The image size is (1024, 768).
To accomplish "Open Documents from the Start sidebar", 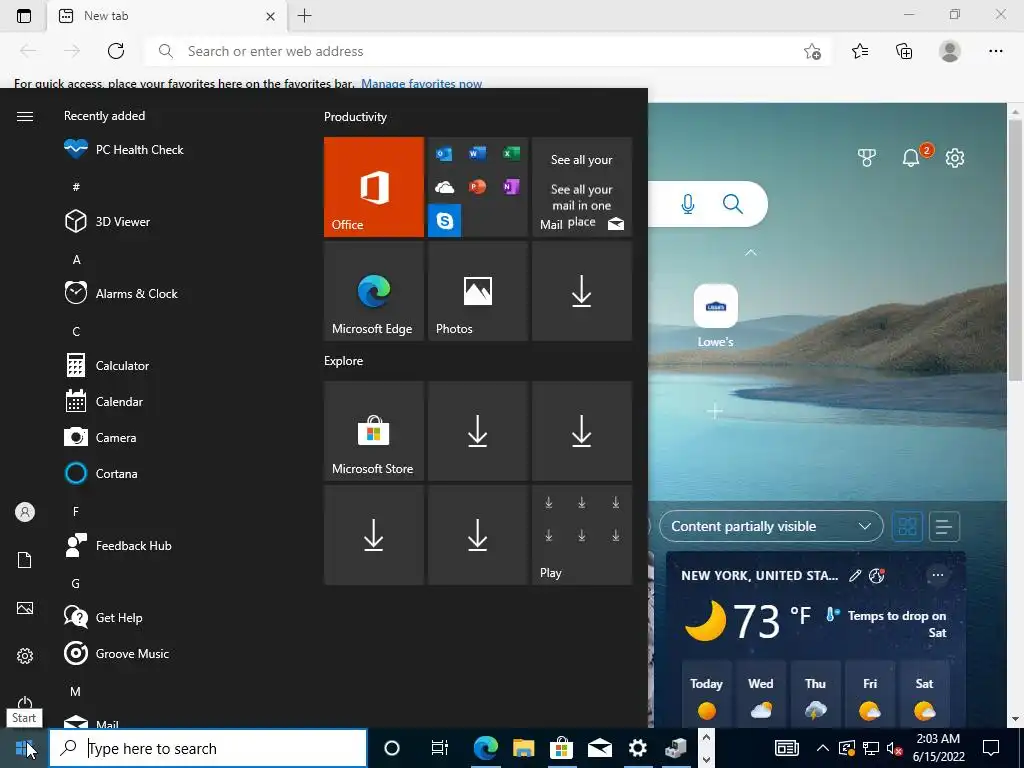I will pos(25,560).
